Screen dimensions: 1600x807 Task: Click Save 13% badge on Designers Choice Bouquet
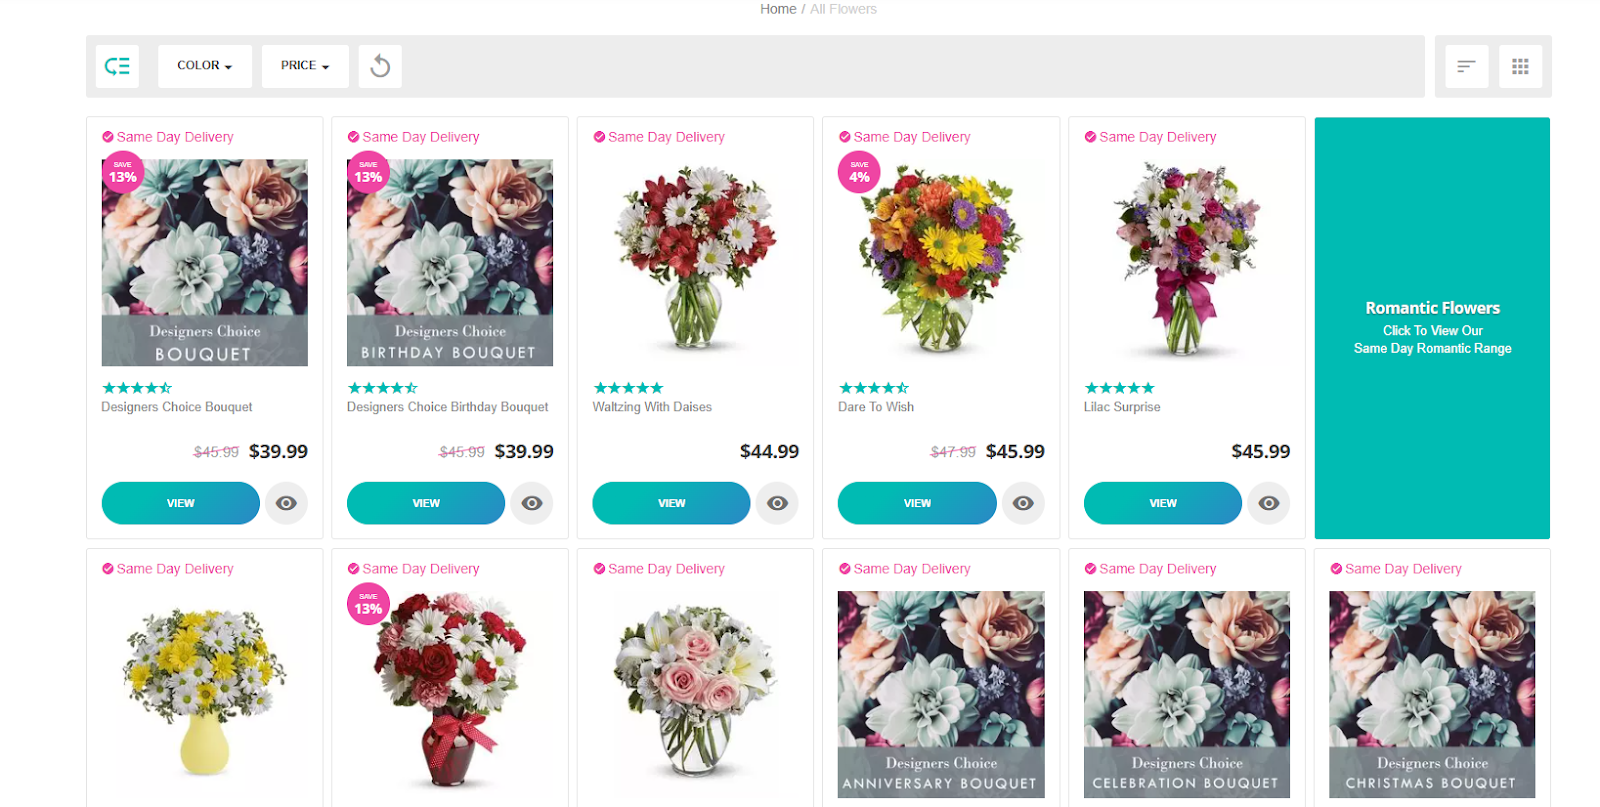[123, 173]
